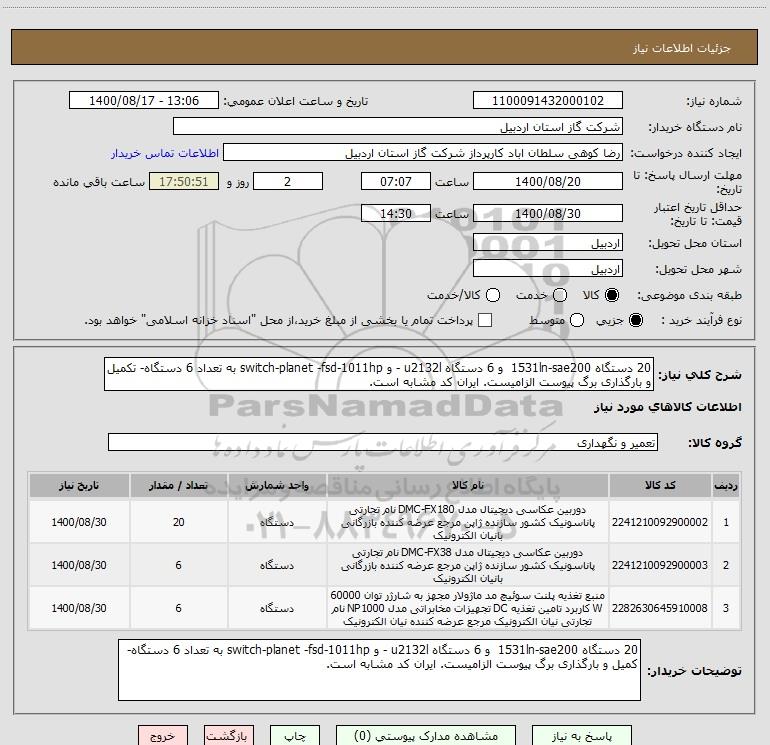
Task: Click the need date in row 3
Action: tap(79, 607)
